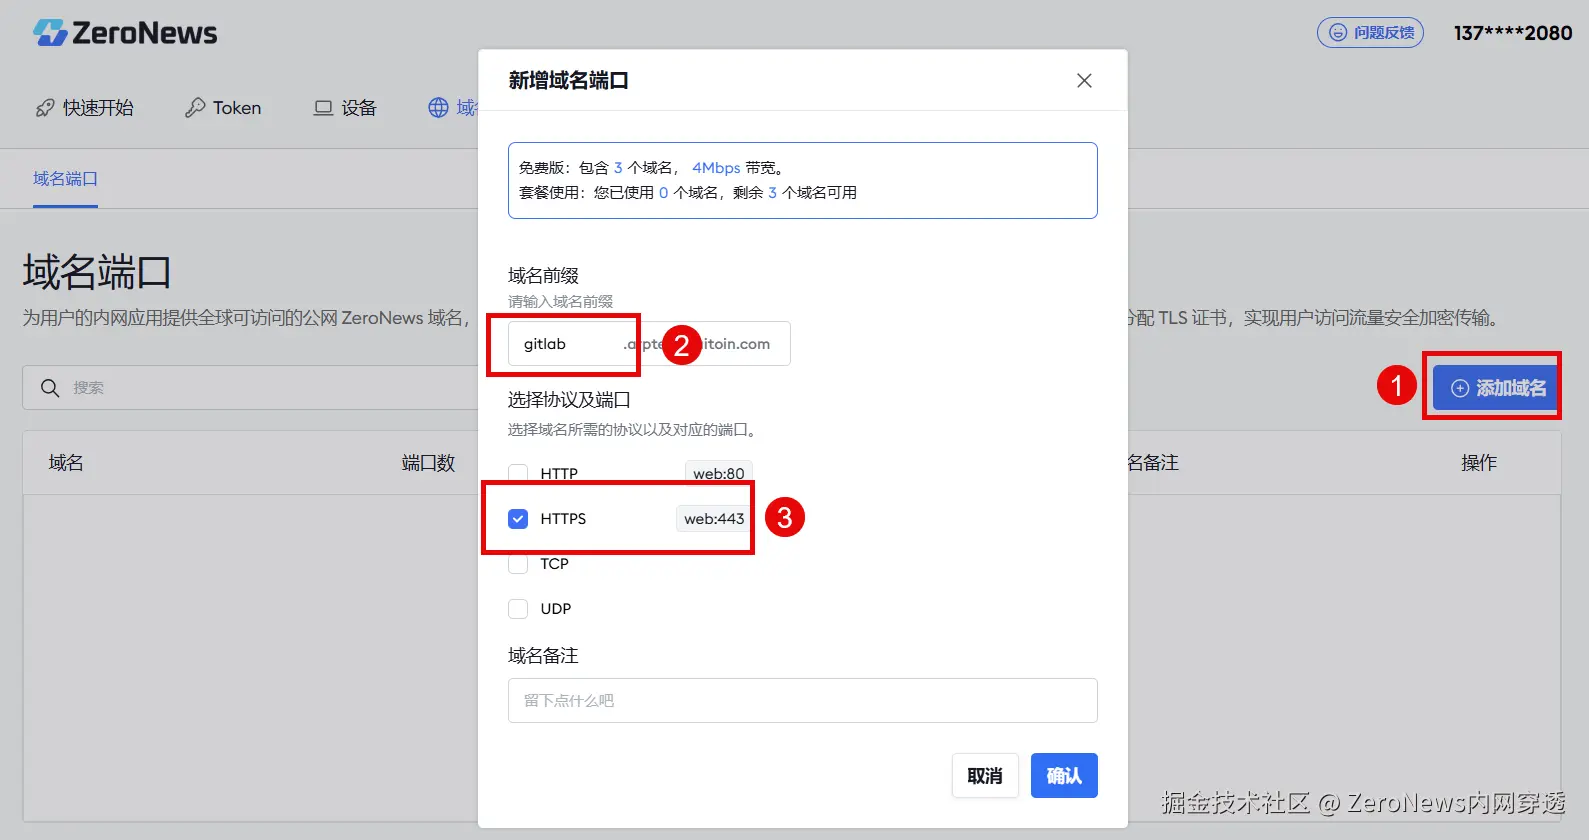Click the 添加域名 button
This screenshot has height=840, width=1589.
[1497, 388]
